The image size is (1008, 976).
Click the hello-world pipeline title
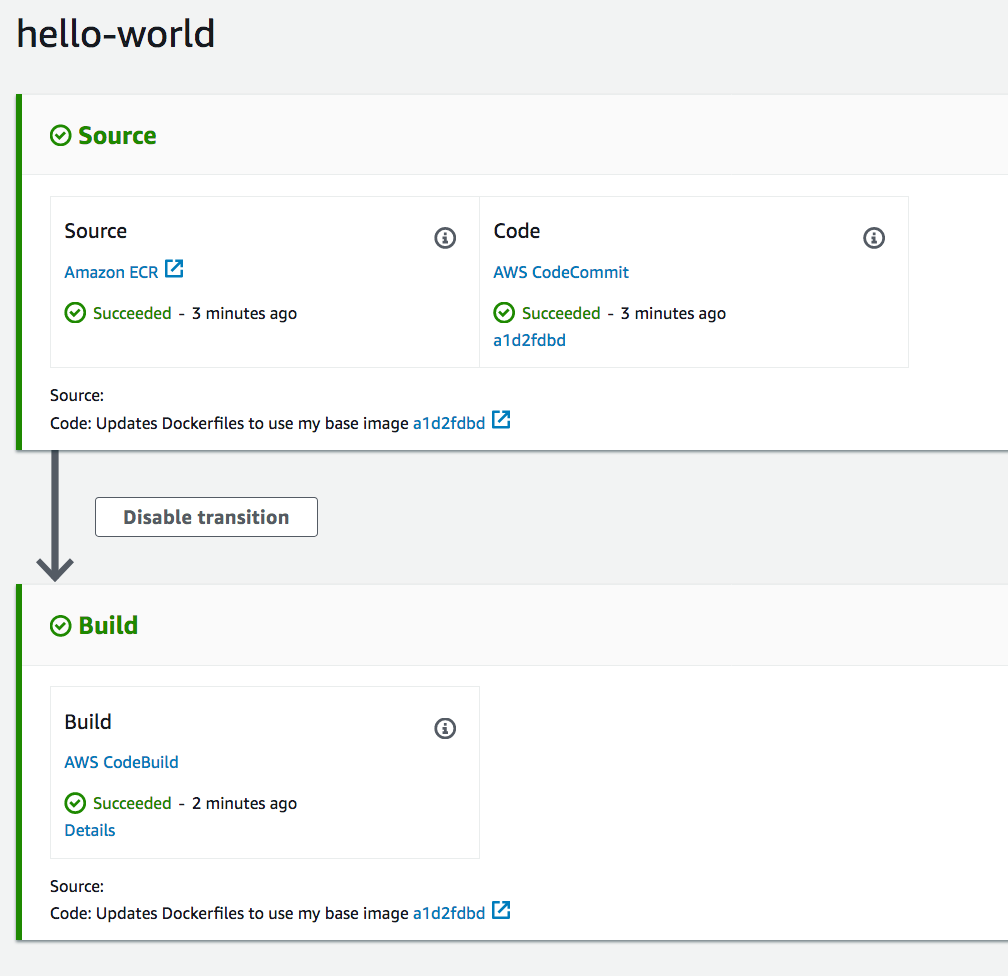click(116, 34)
